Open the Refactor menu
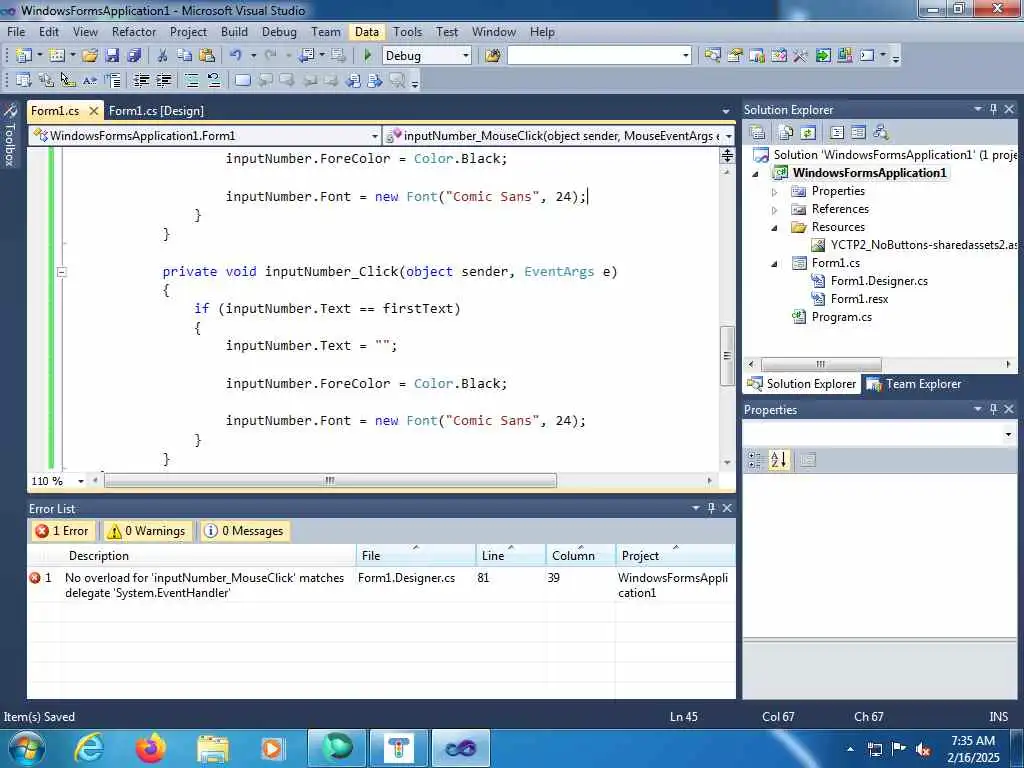 (x=134, y=32)
